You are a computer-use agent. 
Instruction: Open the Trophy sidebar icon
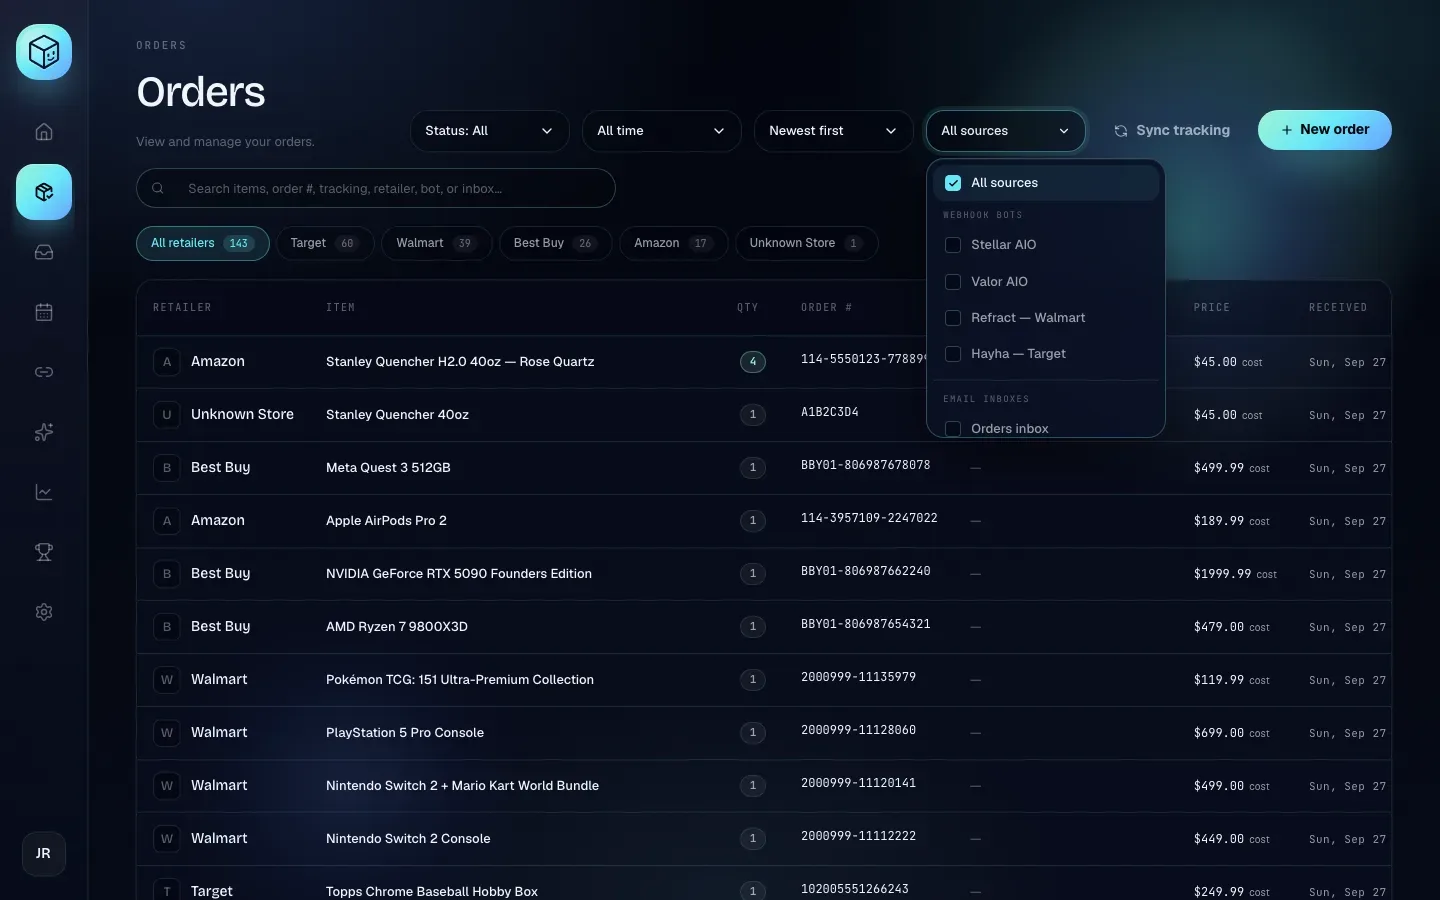pos(44,552)
